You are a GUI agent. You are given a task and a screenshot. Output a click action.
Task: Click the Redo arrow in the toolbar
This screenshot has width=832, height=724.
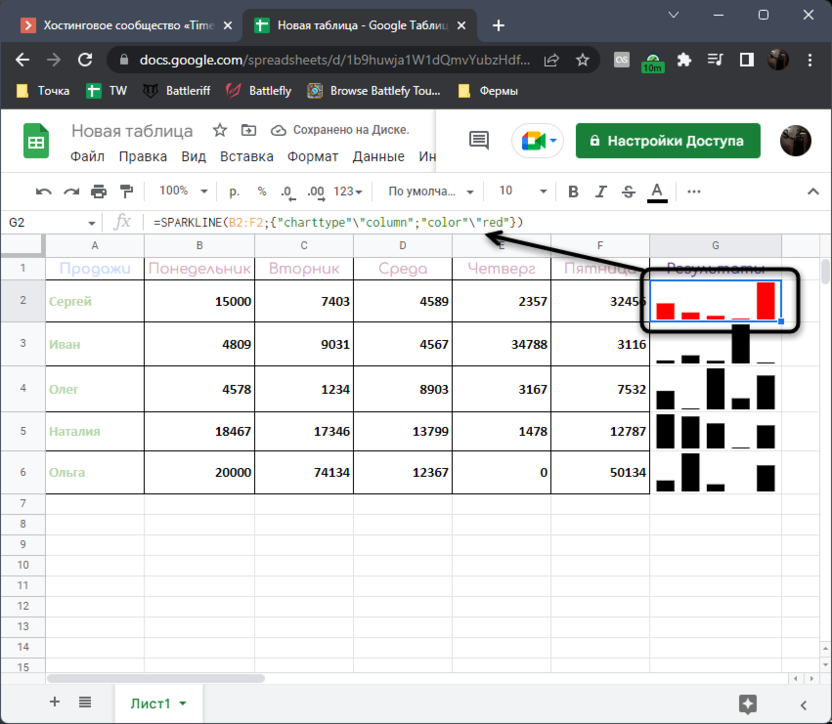(x=71, y=191)
